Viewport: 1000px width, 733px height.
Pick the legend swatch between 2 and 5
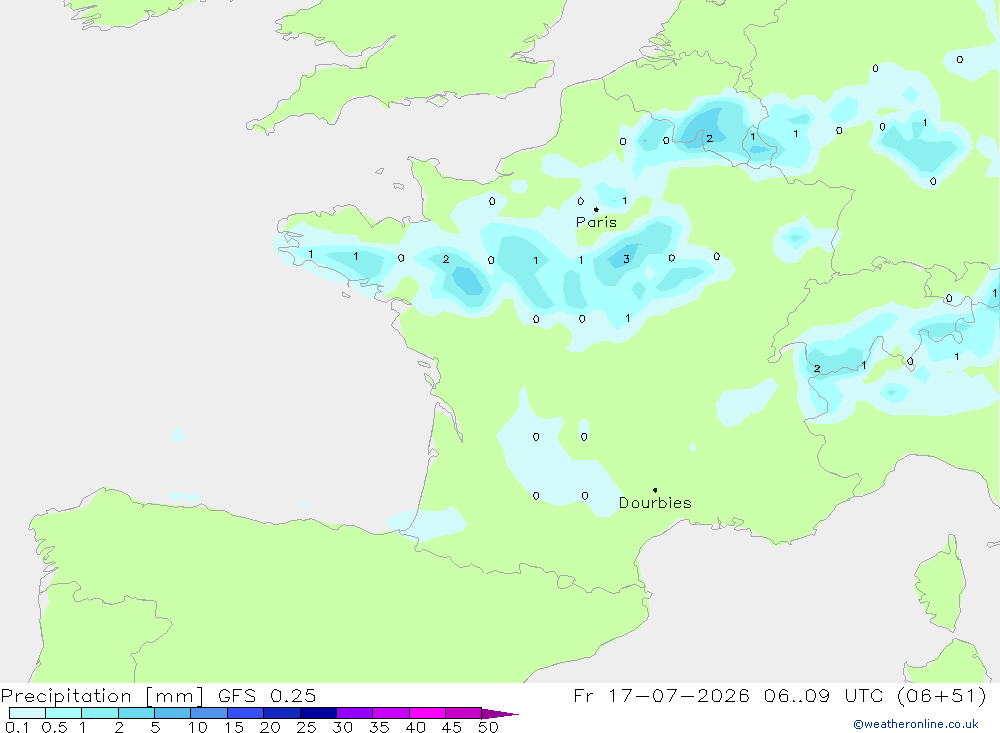pos(136,713)
